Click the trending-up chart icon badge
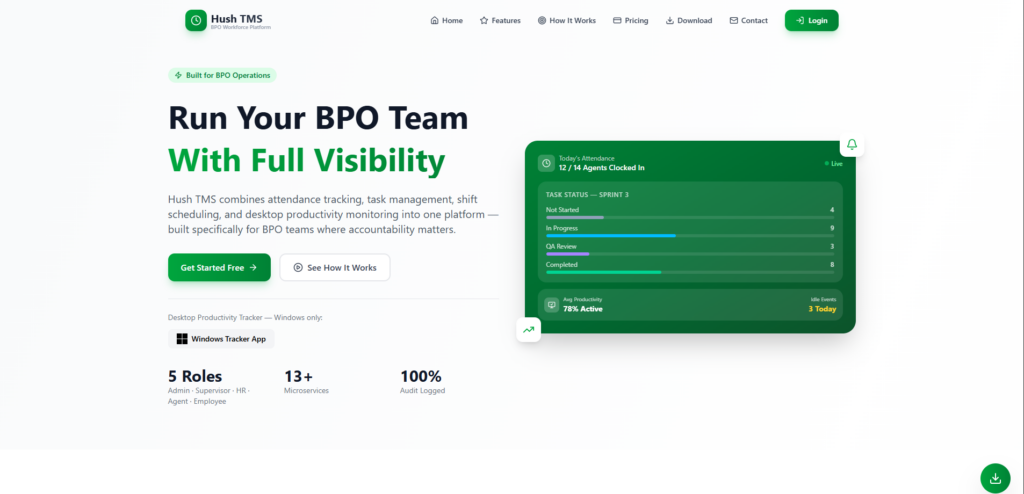Screen dimensions: 1024x494 coord(528,329)
